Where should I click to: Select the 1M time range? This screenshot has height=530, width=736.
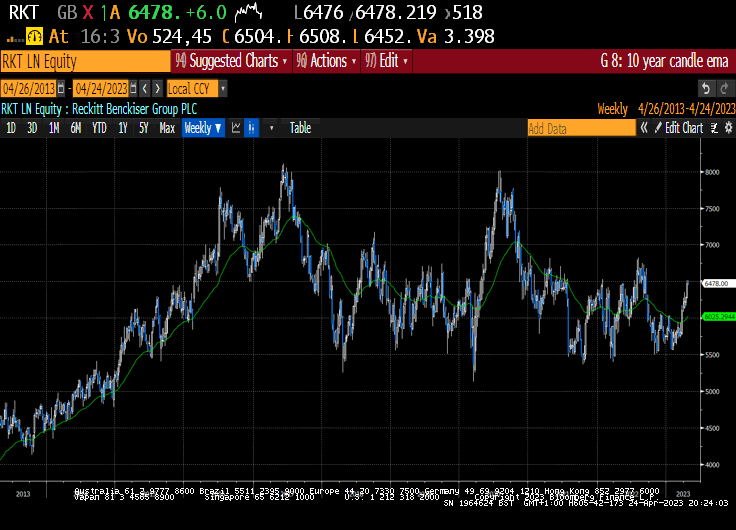pos(54,128)
